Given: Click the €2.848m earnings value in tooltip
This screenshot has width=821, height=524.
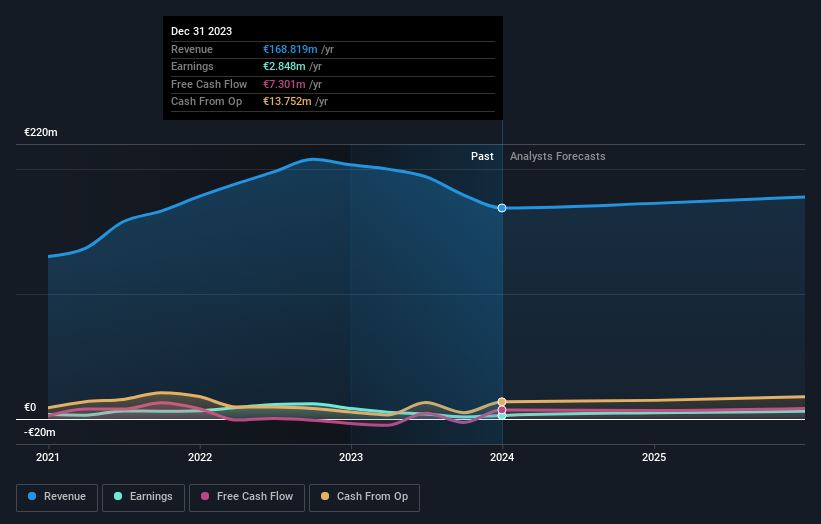Looking at the screenshot, I should click(284, 66).
